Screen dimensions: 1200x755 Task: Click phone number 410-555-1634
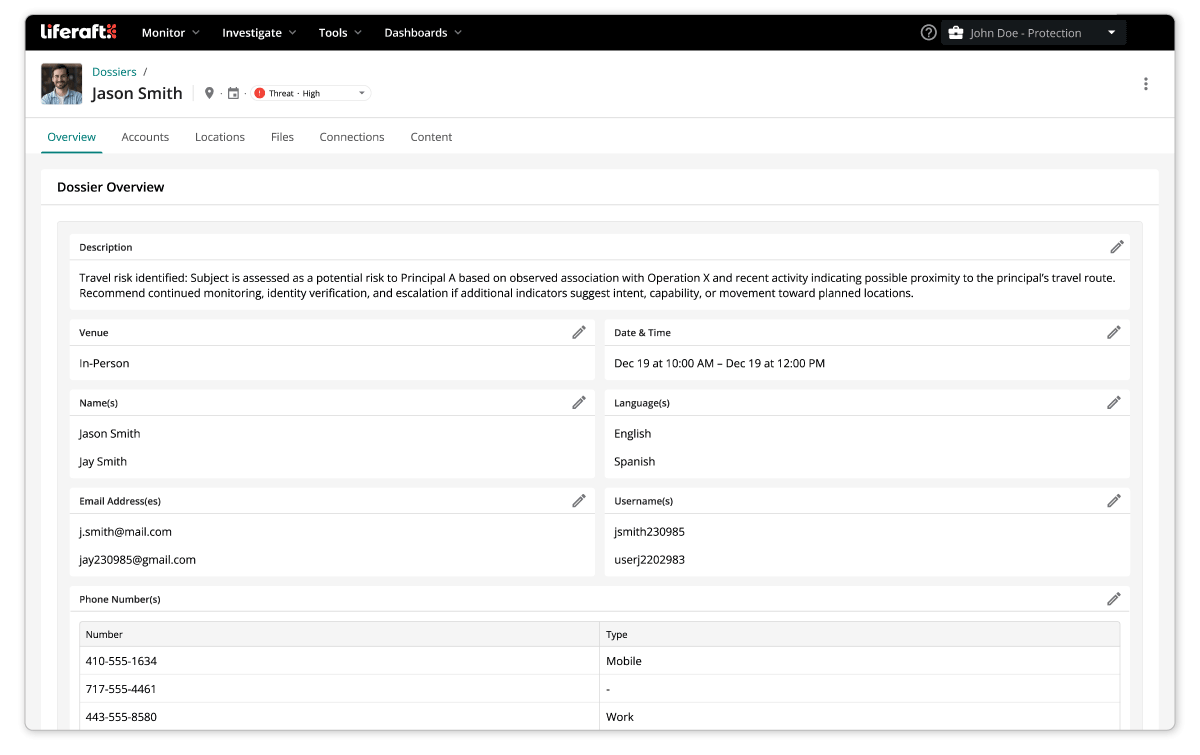(x=121, y=661)
